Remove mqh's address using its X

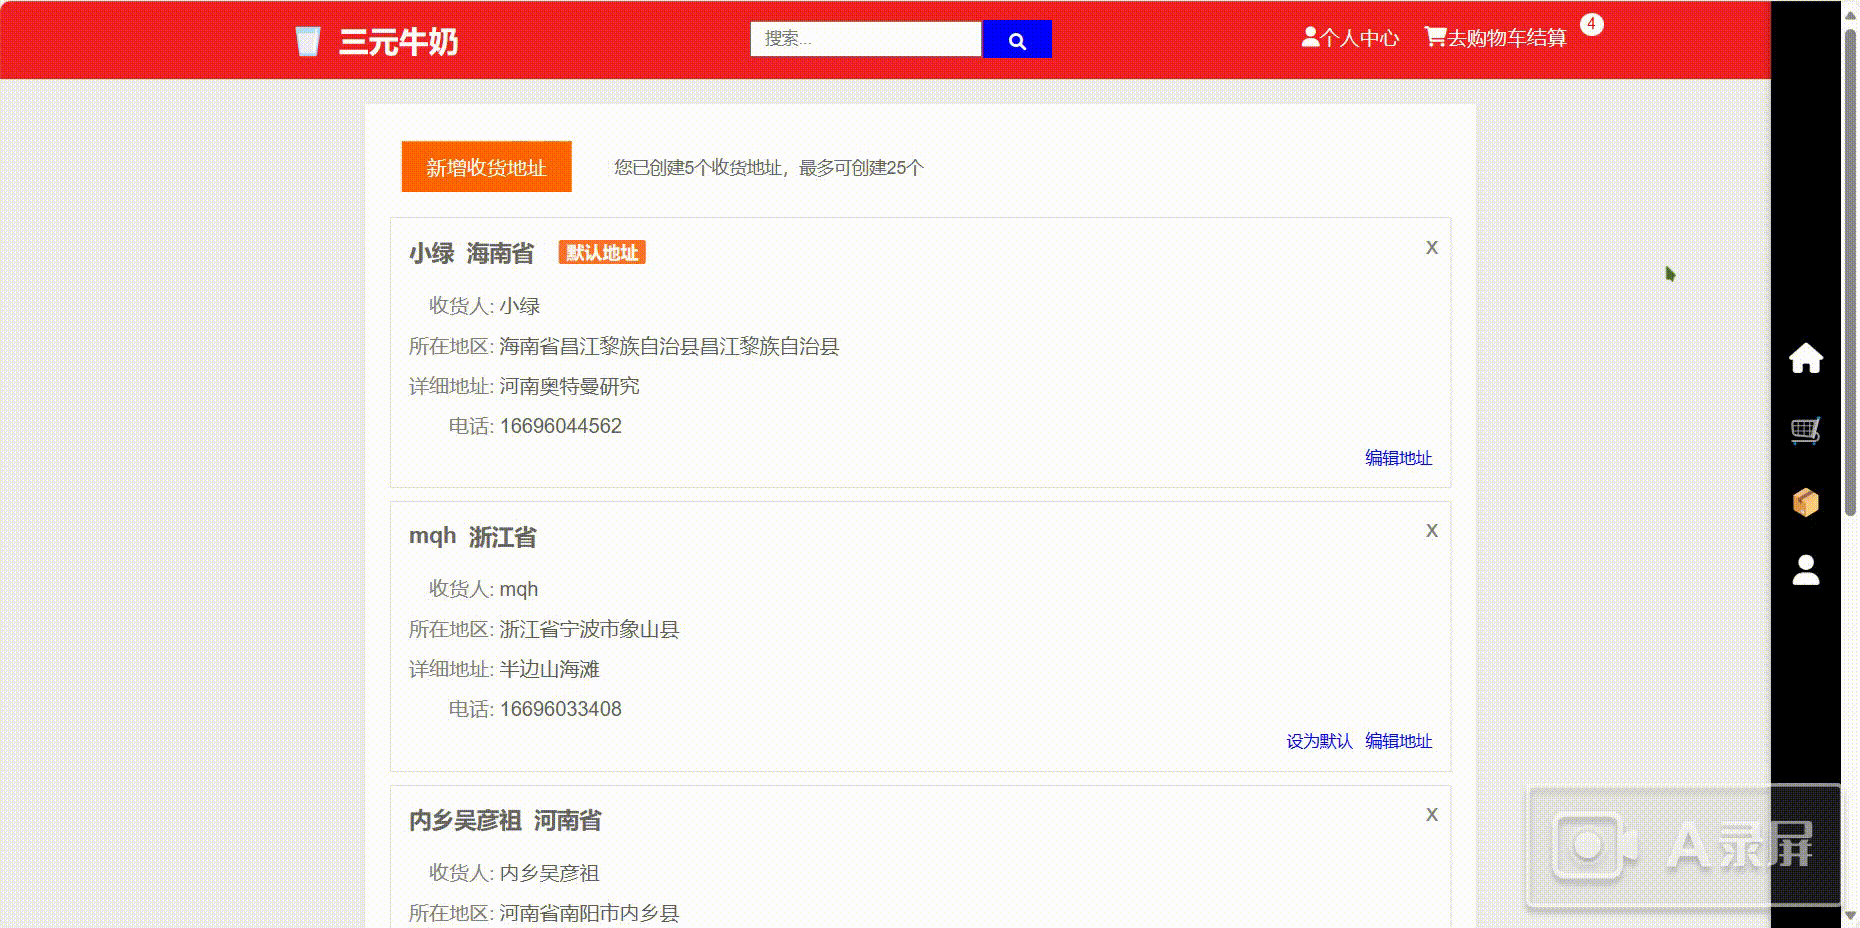click(1432, 531)
